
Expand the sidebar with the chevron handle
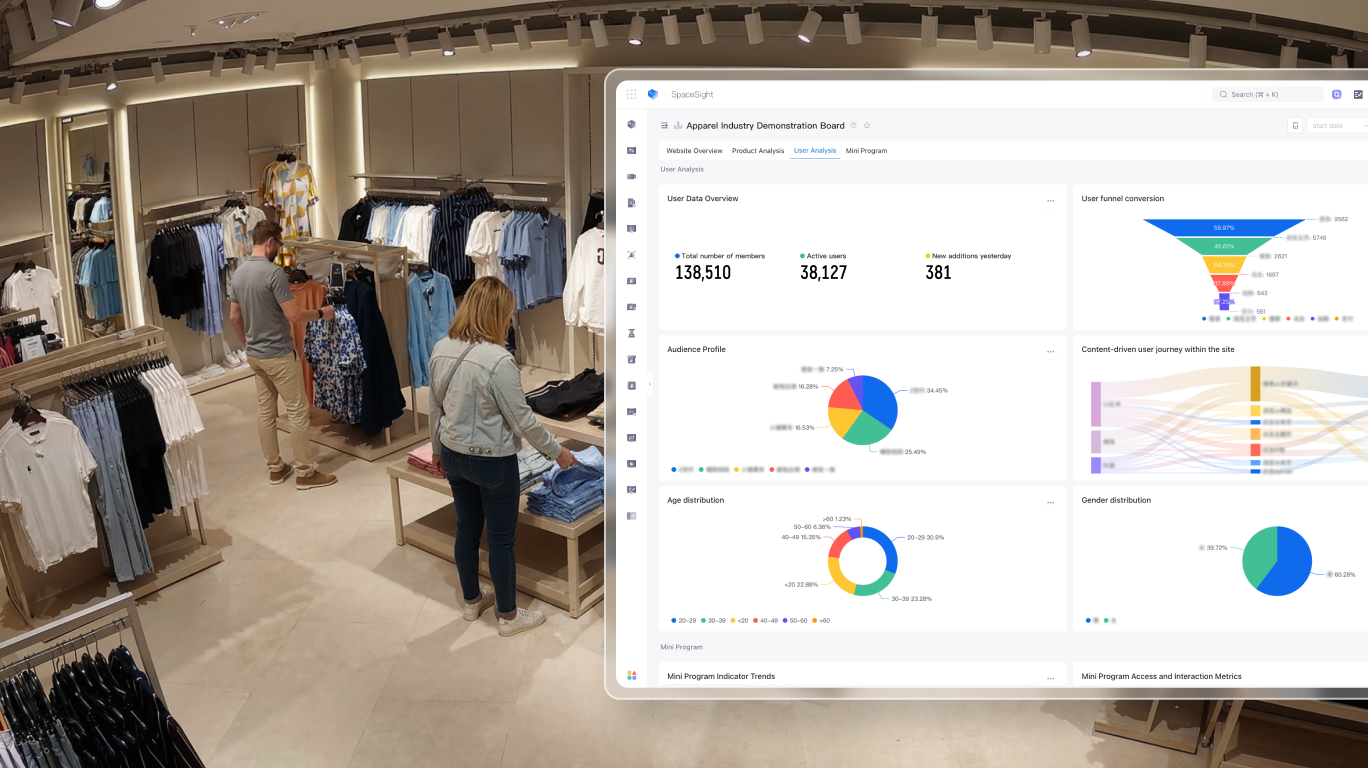[649, 384]
